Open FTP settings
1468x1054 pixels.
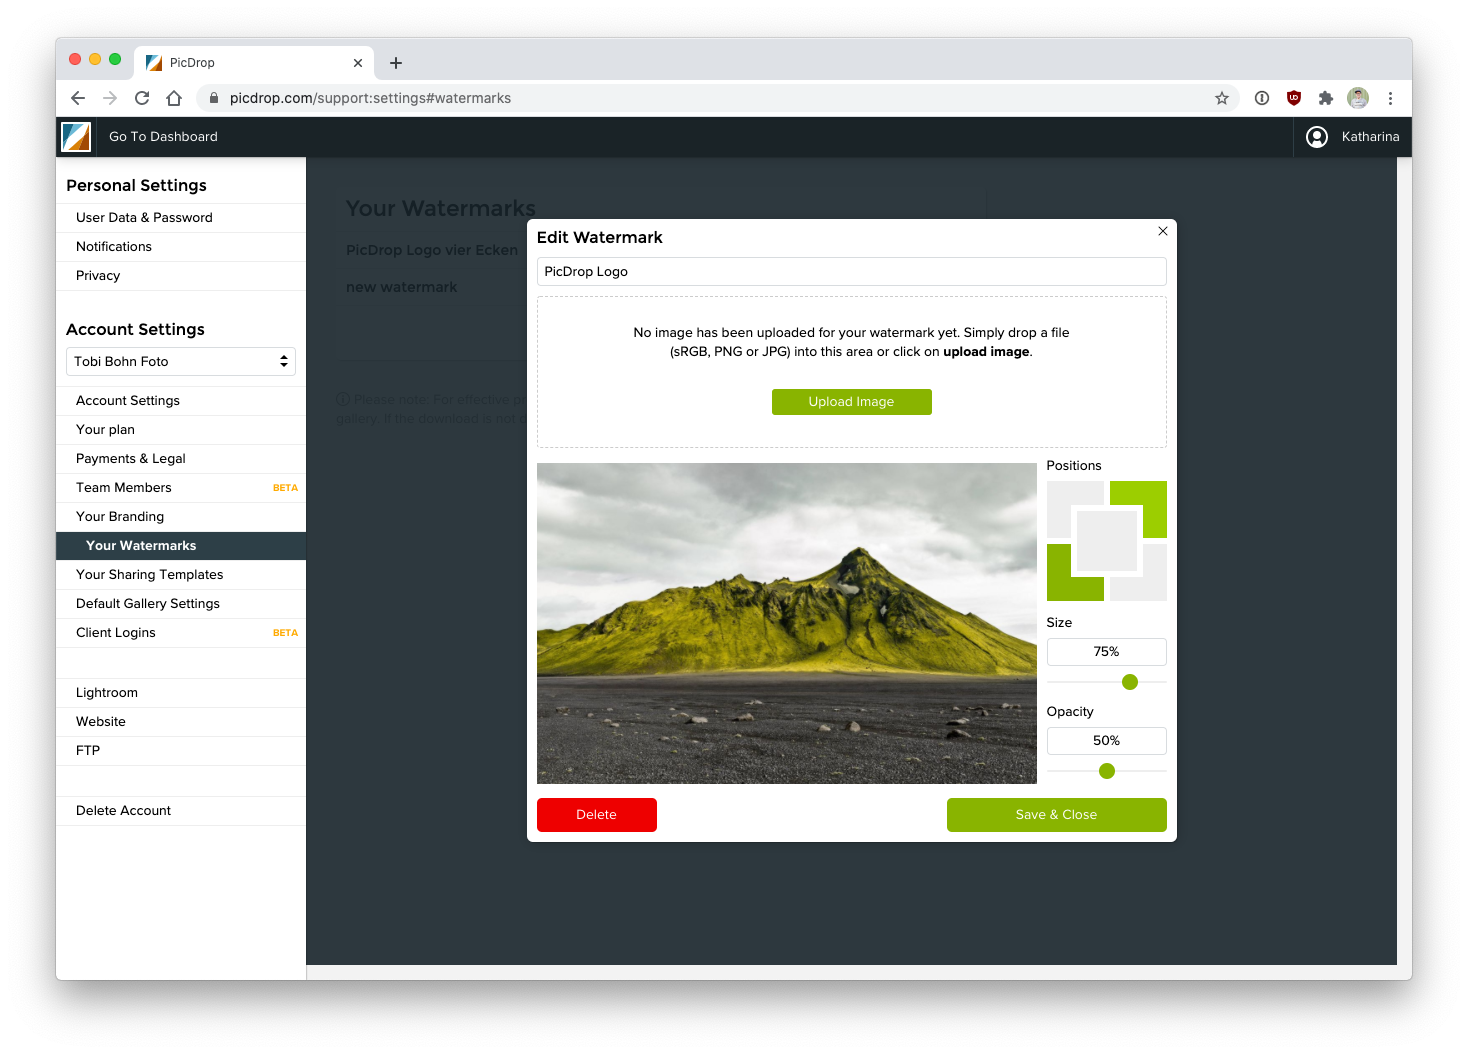(181, 751)
